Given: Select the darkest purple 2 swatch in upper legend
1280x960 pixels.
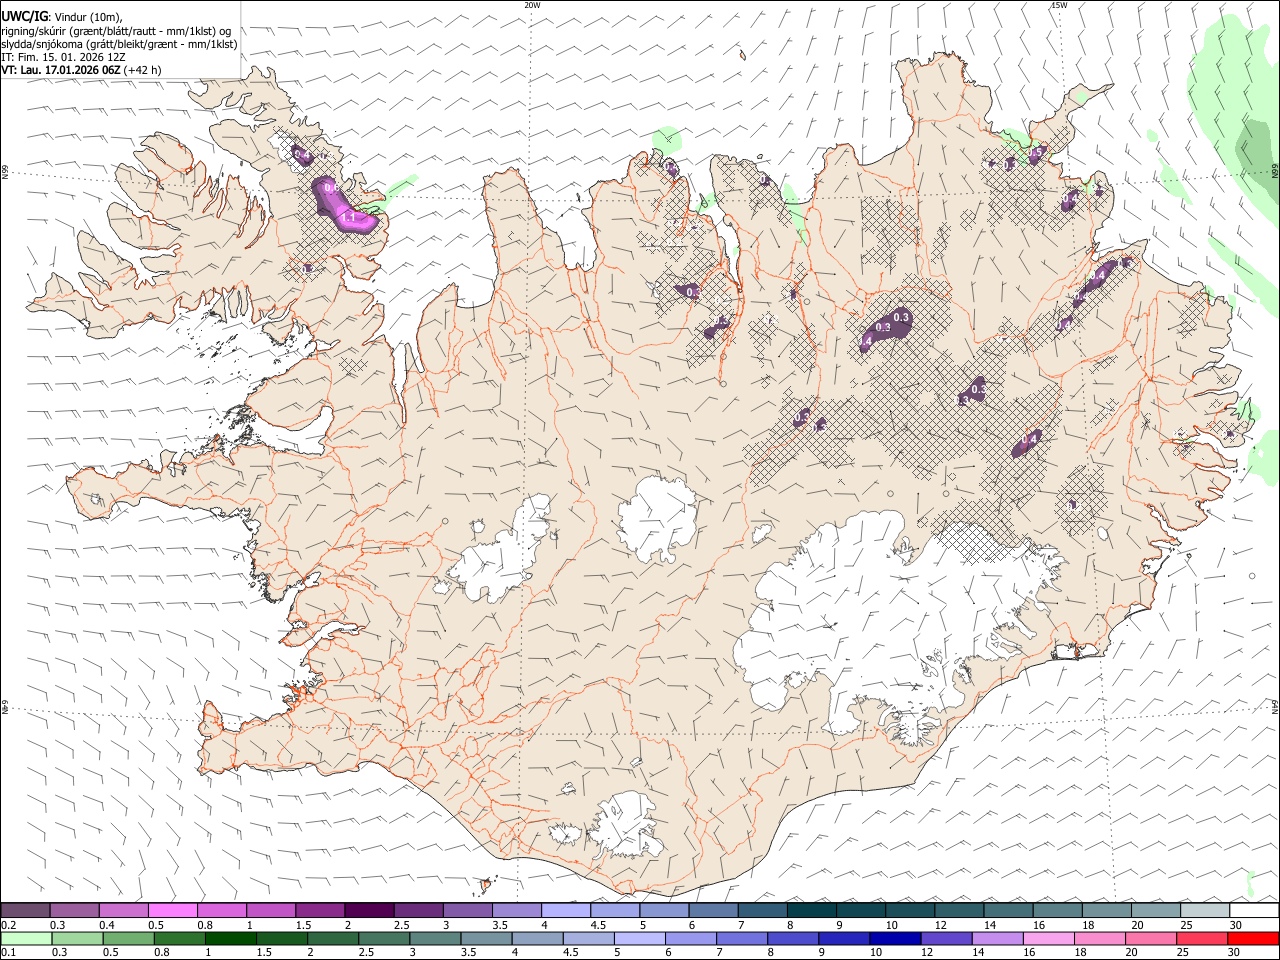Looking at the screenshot, I should coord(368,910).
